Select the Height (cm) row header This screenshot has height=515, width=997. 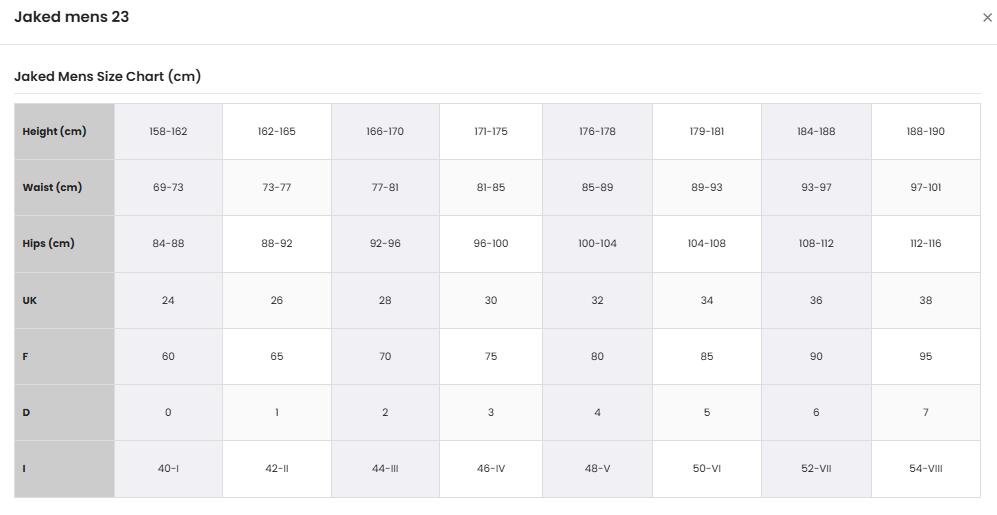coord(64,132)
